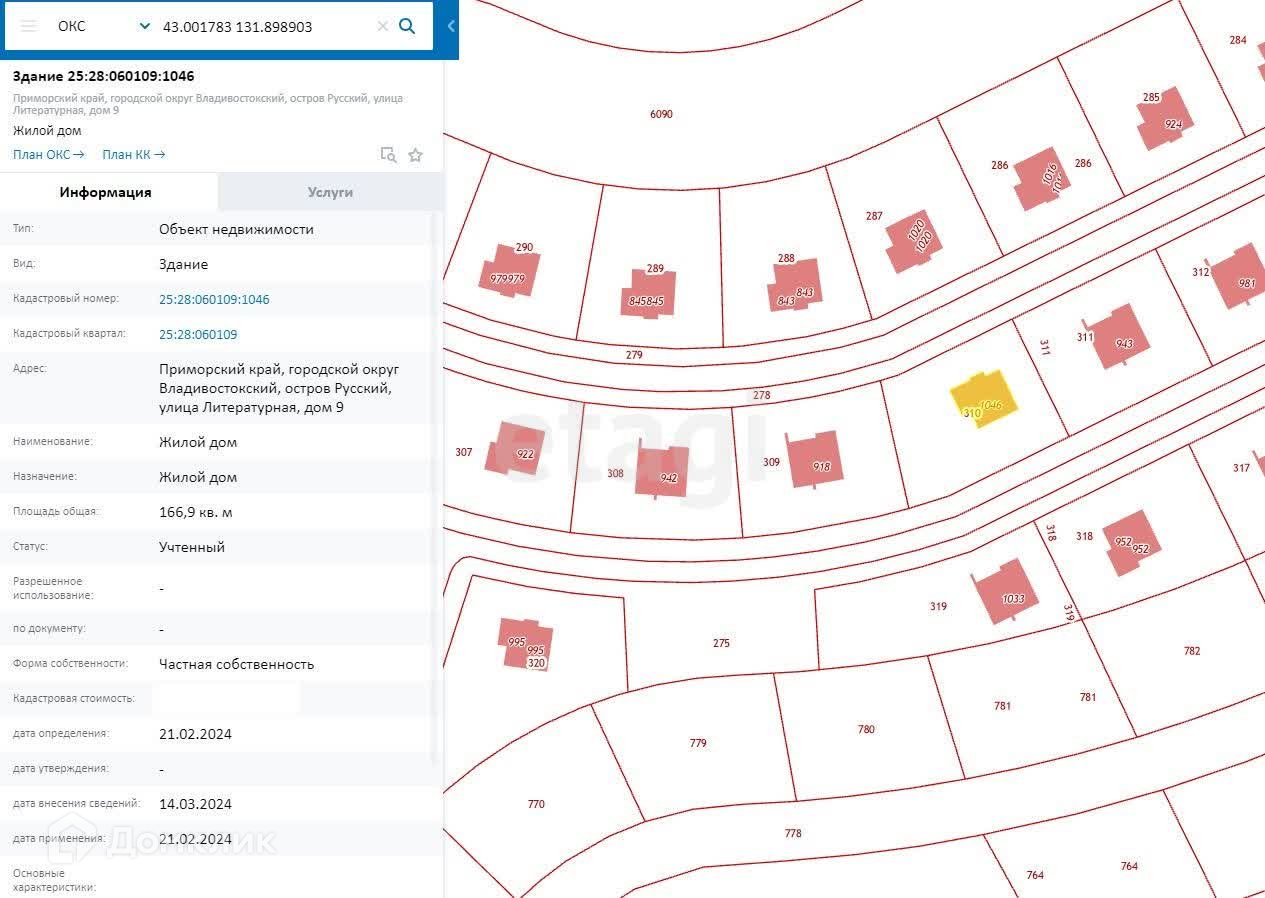Click the date 14.03.2024
1265x898 pixels.
(x=195, y=804)
